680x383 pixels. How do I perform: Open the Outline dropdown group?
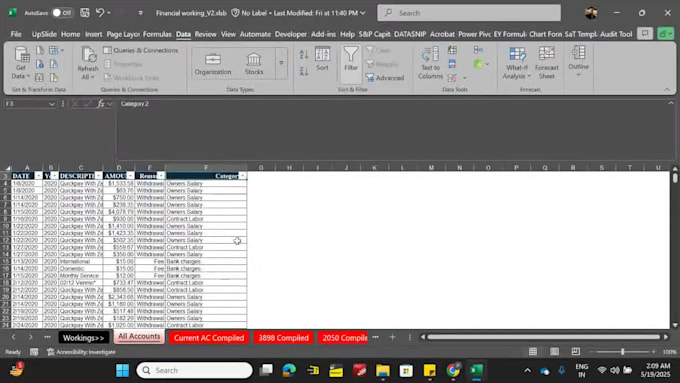point(578,62)
